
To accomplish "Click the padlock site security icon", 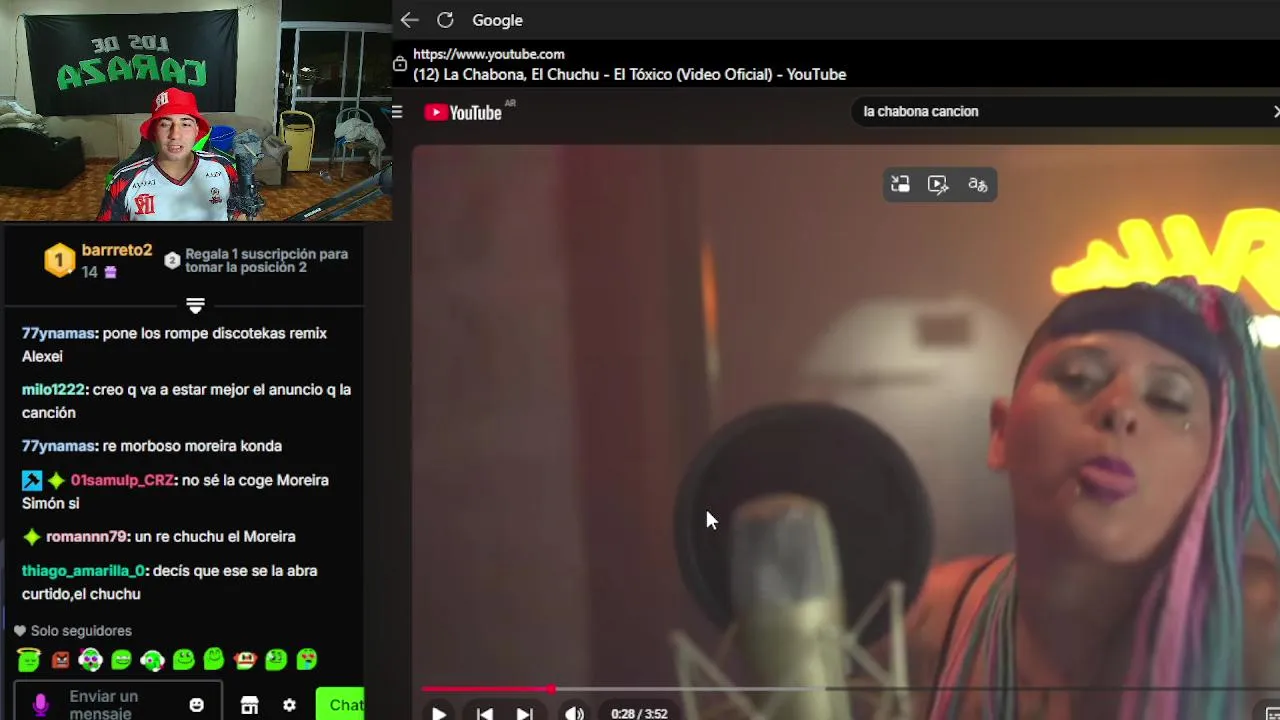I will coord(400,64).
